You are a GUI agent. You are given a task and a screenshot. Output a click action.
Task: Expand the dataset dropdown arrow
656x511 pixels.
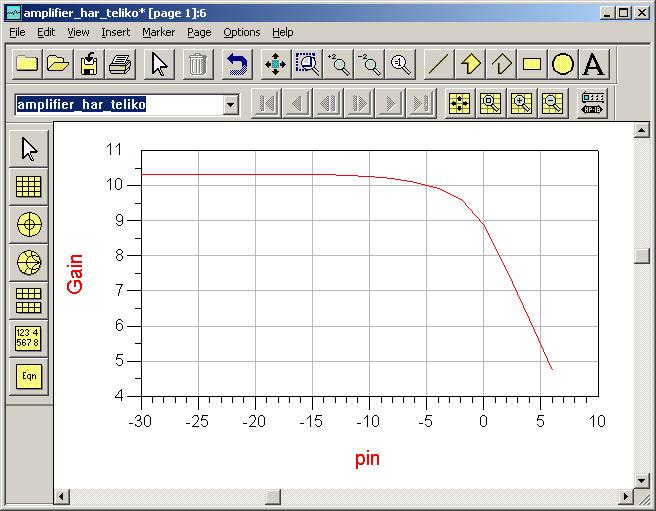point(231,104)
